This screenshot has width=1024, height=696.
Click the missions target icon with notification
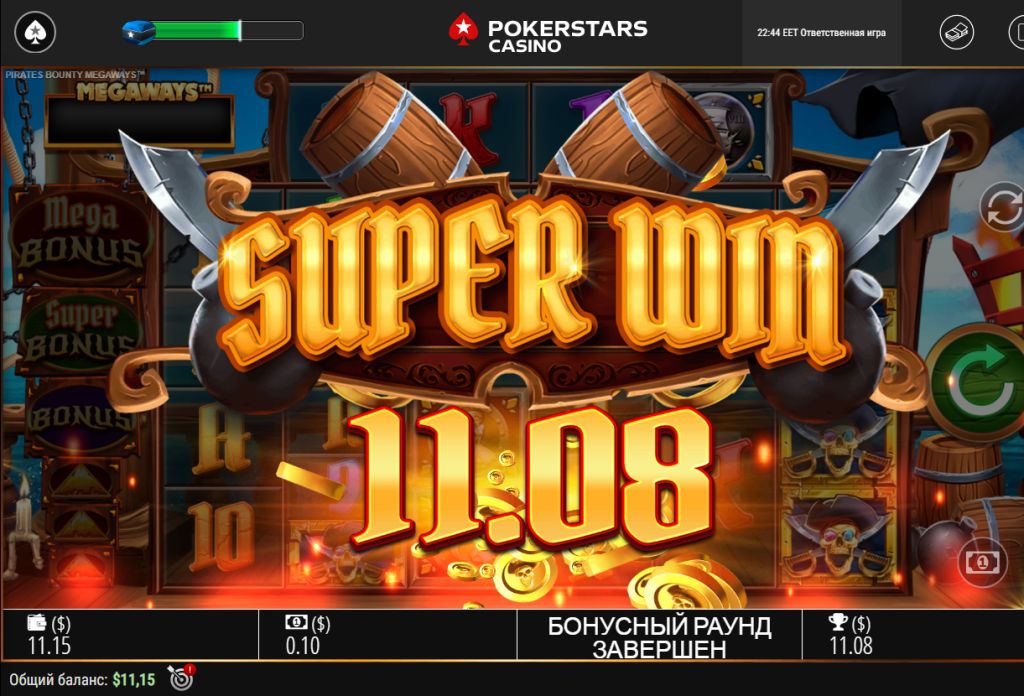(x=181, y=678)
